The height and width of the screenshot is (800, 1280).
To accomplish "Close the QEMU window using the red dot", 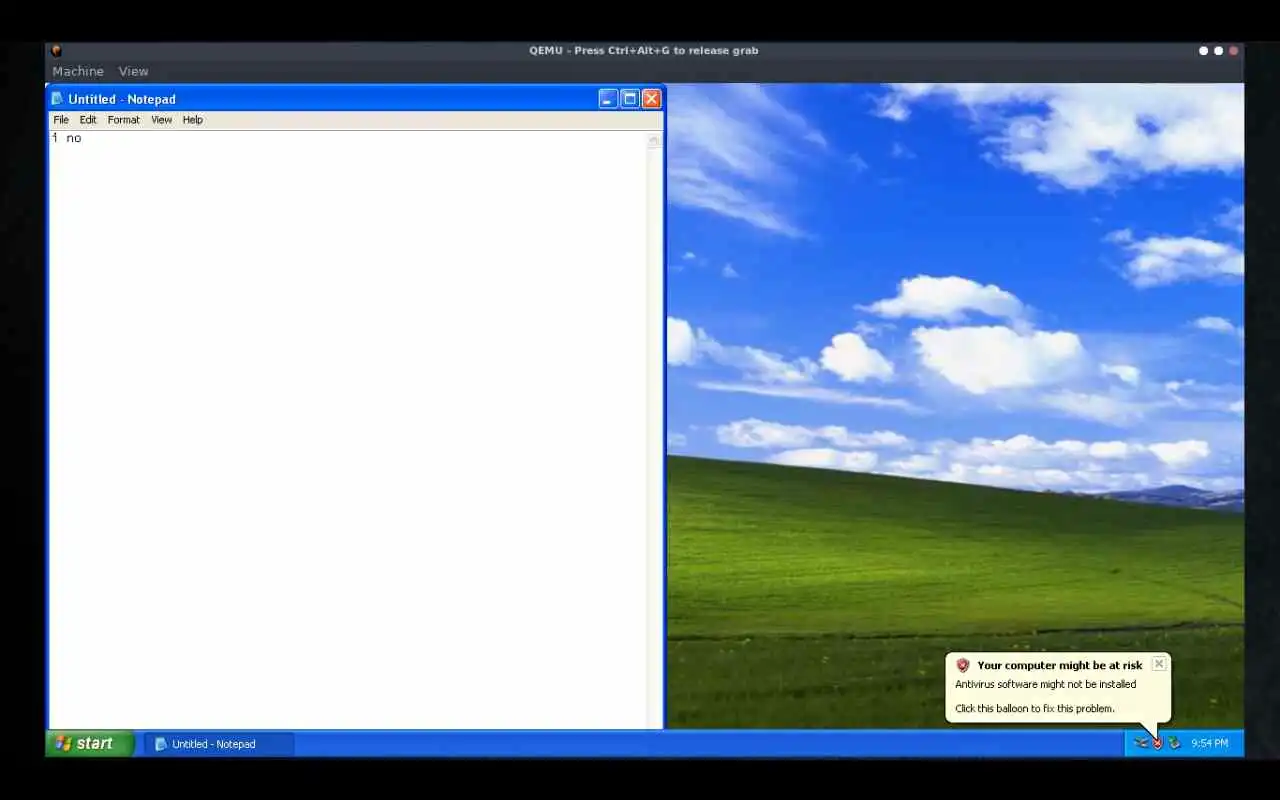I will point(1234,50).
